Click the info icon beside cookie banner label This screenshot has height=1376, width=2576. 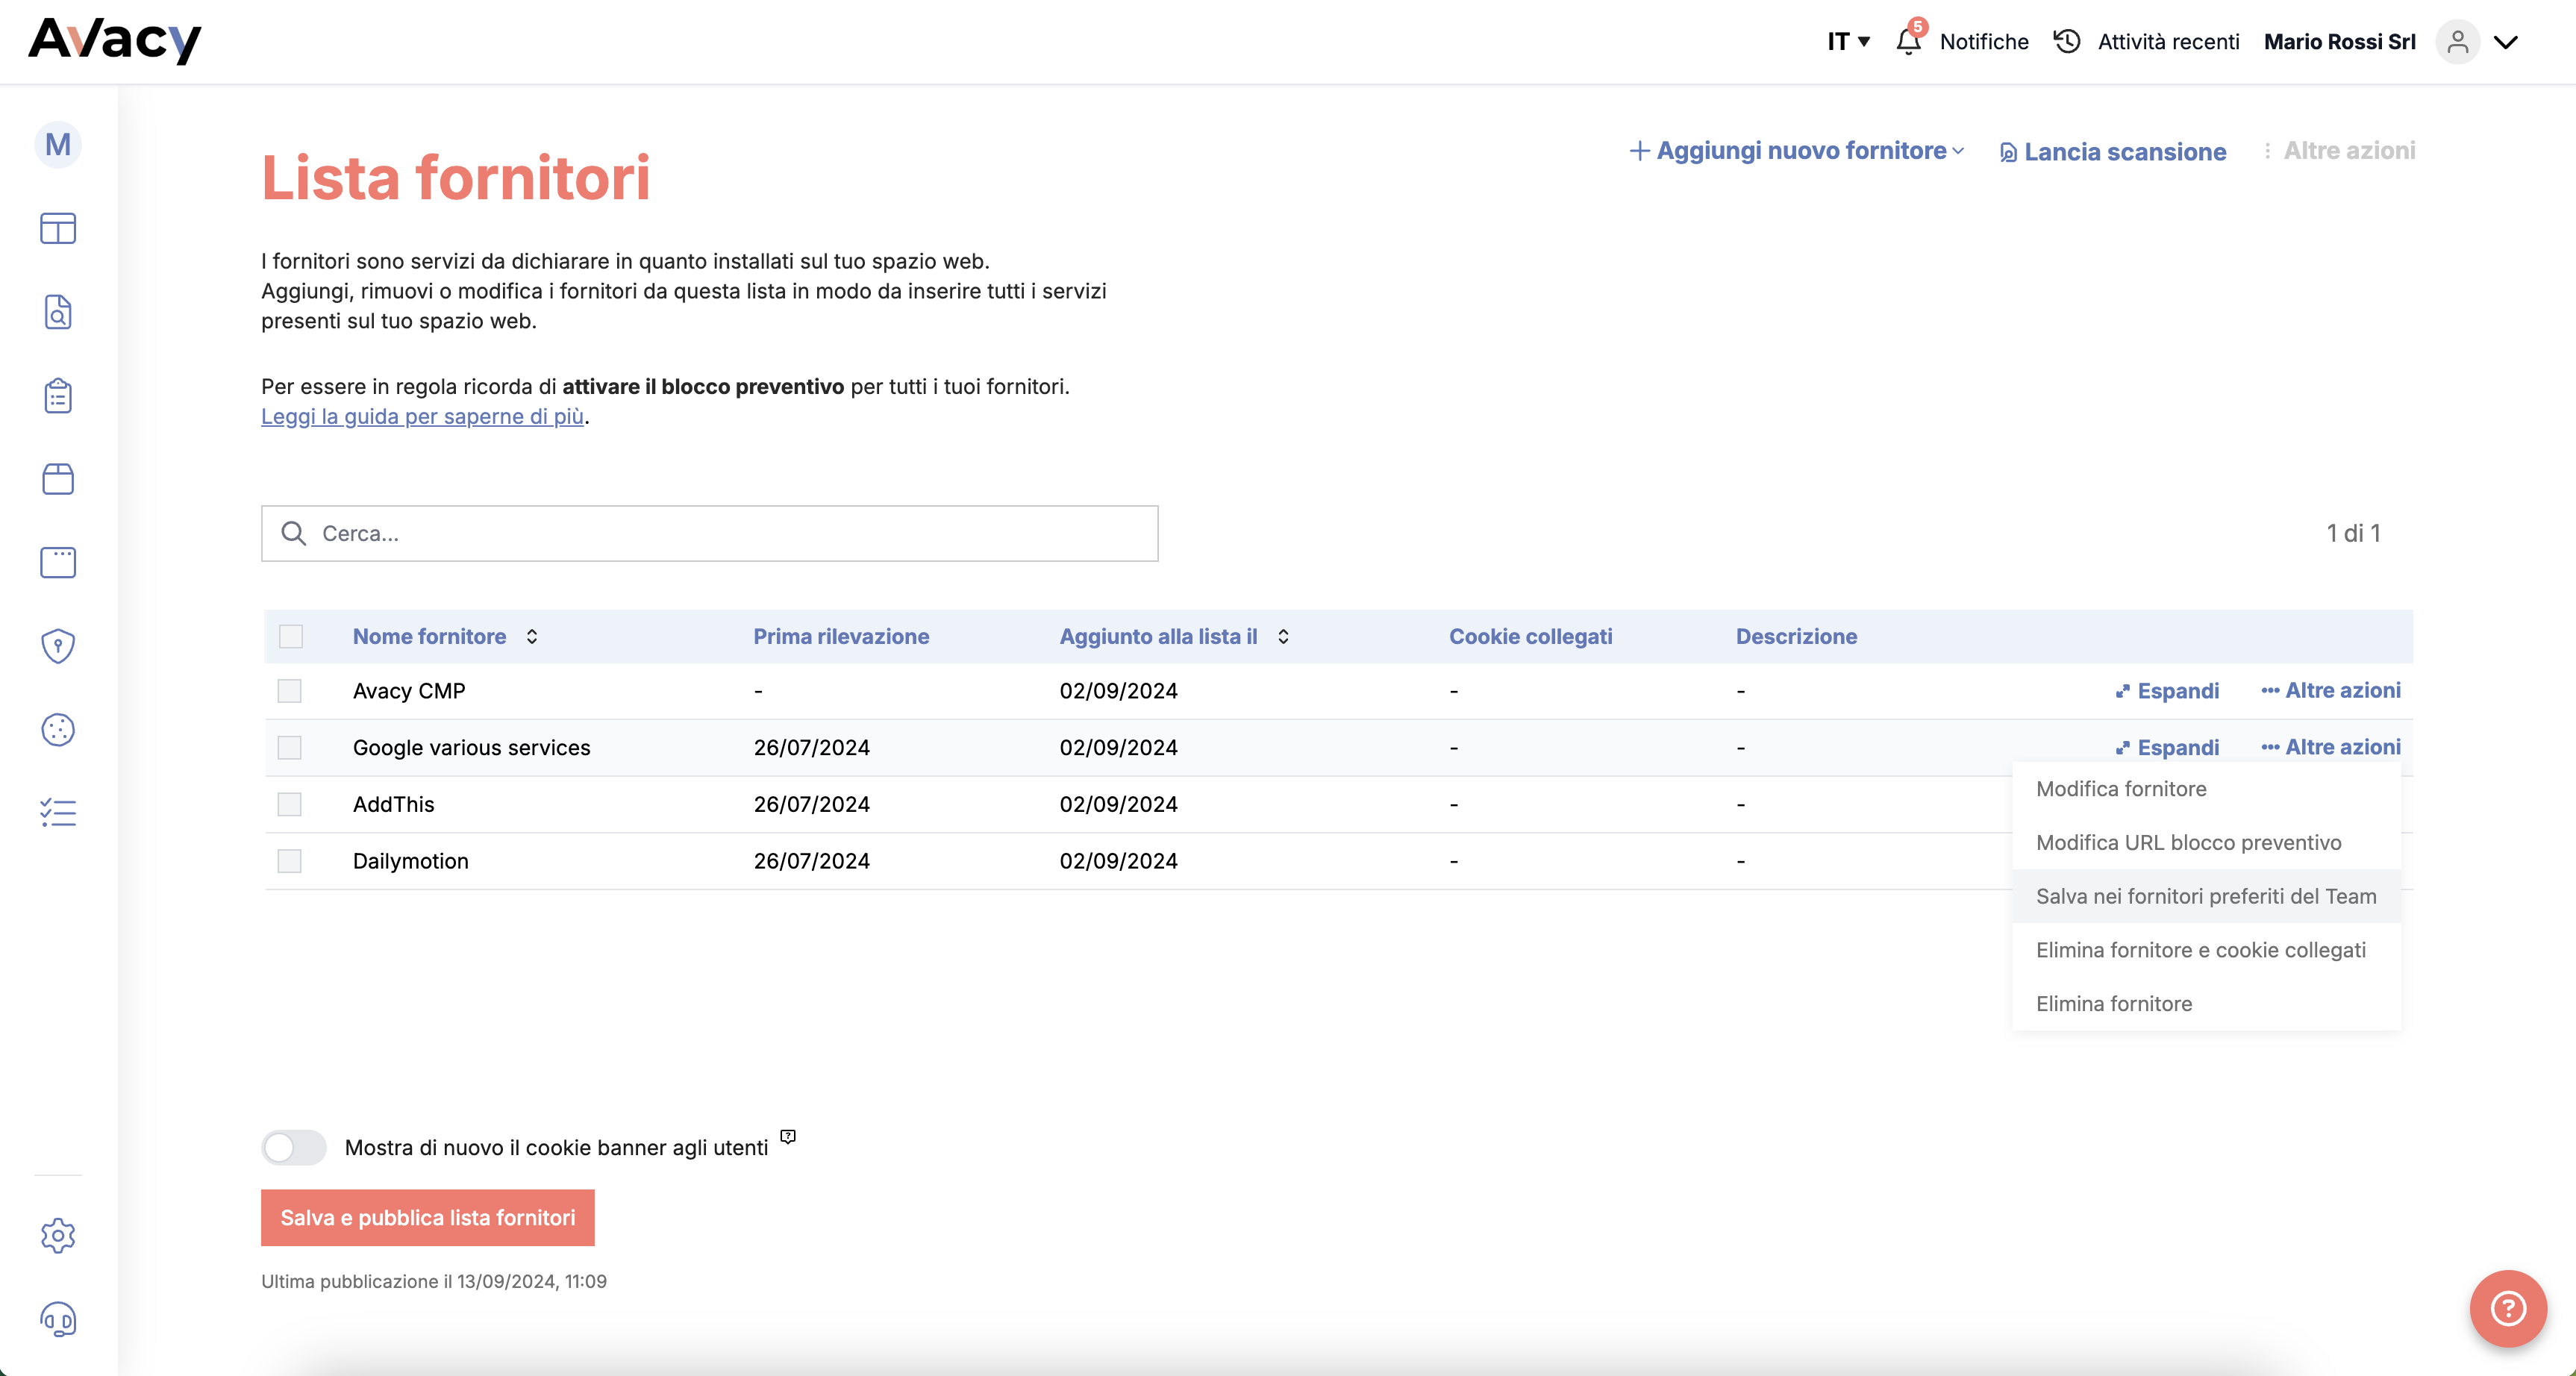point(788,1136)
